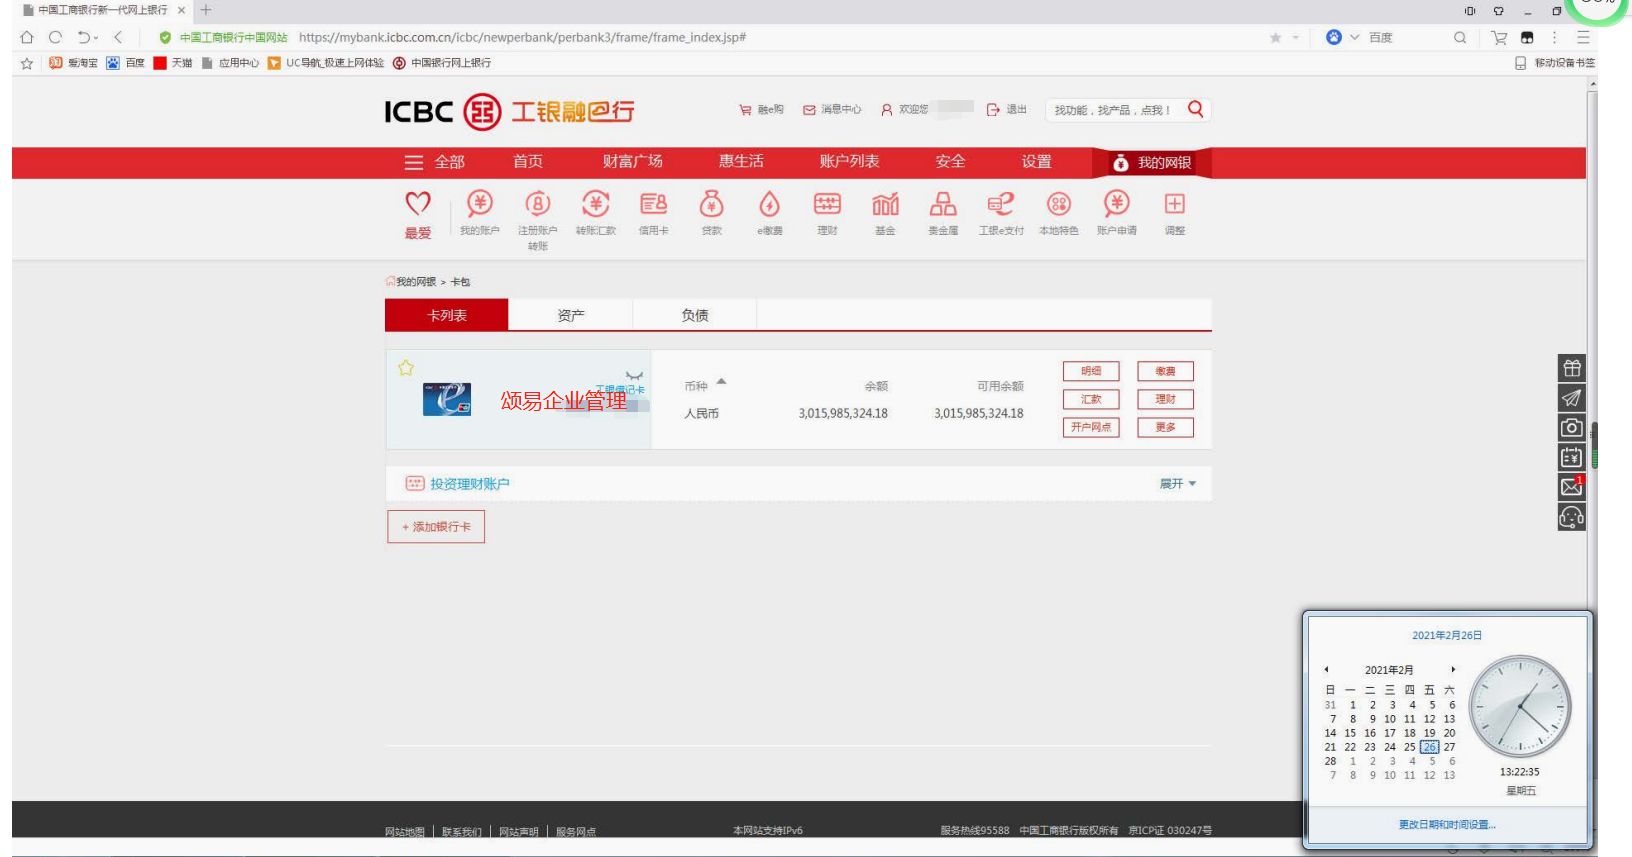This screenshot has width=1632, height=857.
Task: Switch to the 卡列表 tab
Action: point(447,315)
